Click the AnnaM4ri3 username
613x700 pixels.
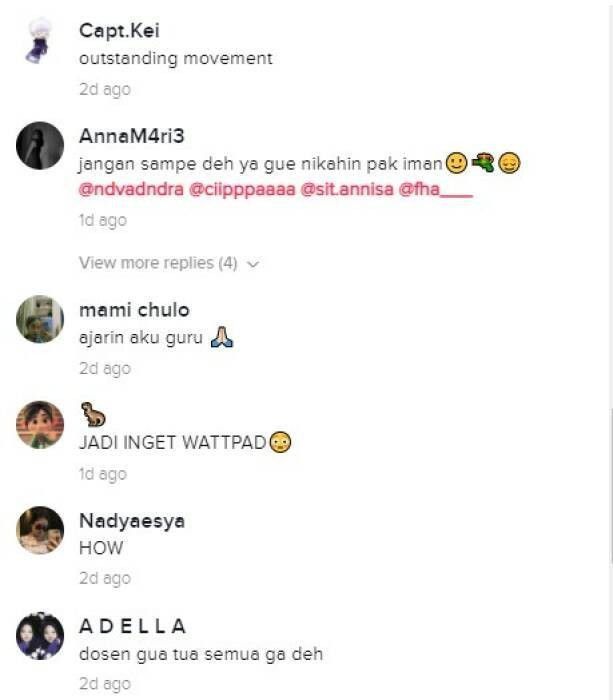(x=132, y=136)
